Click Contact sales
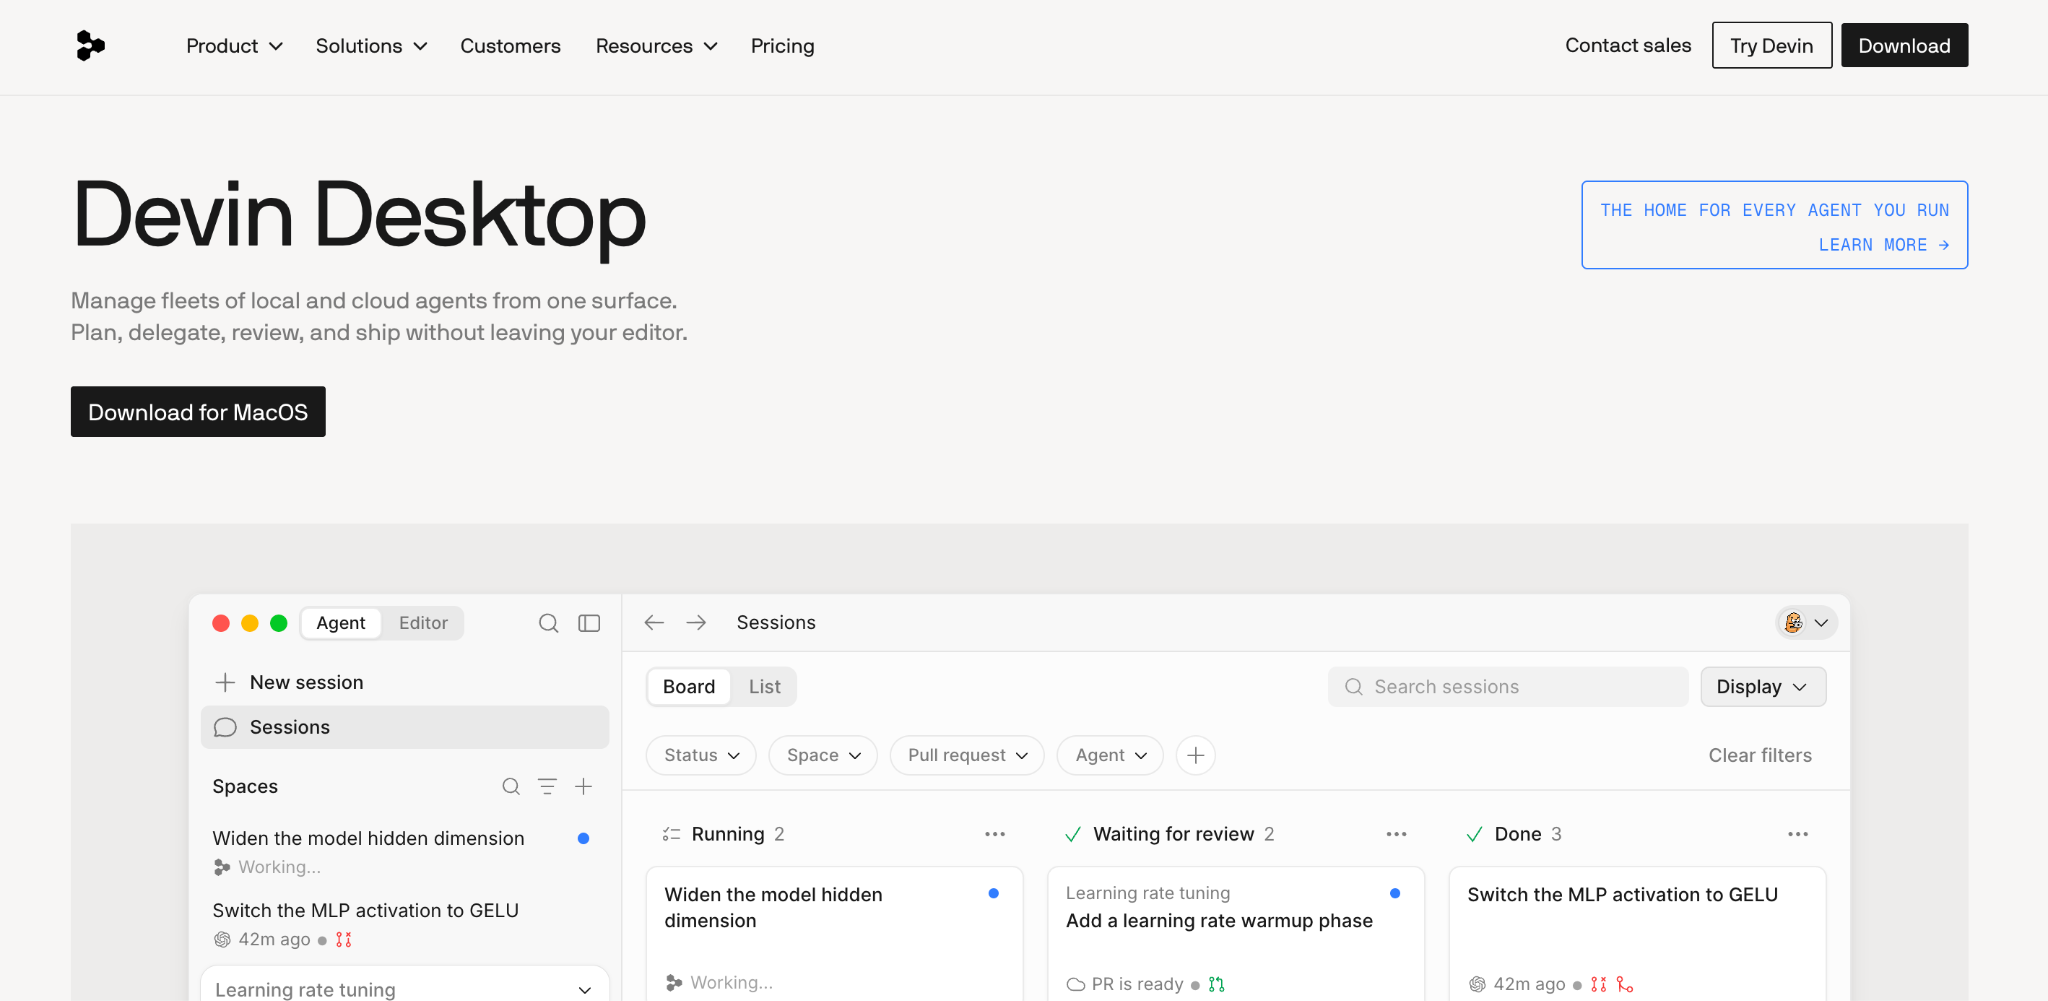This screenshot has width=2048, height=1001. [1628, 45]
